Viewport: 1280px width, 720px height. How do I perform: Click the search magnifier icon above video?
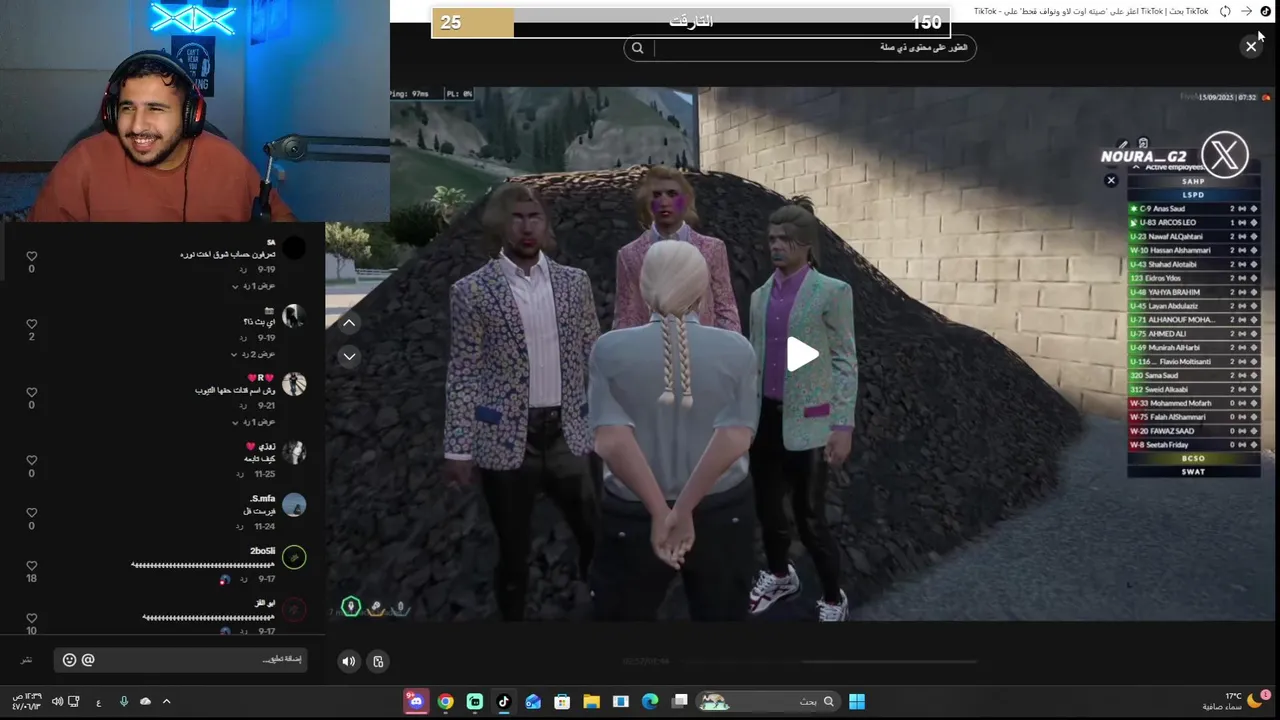[638, 48]
